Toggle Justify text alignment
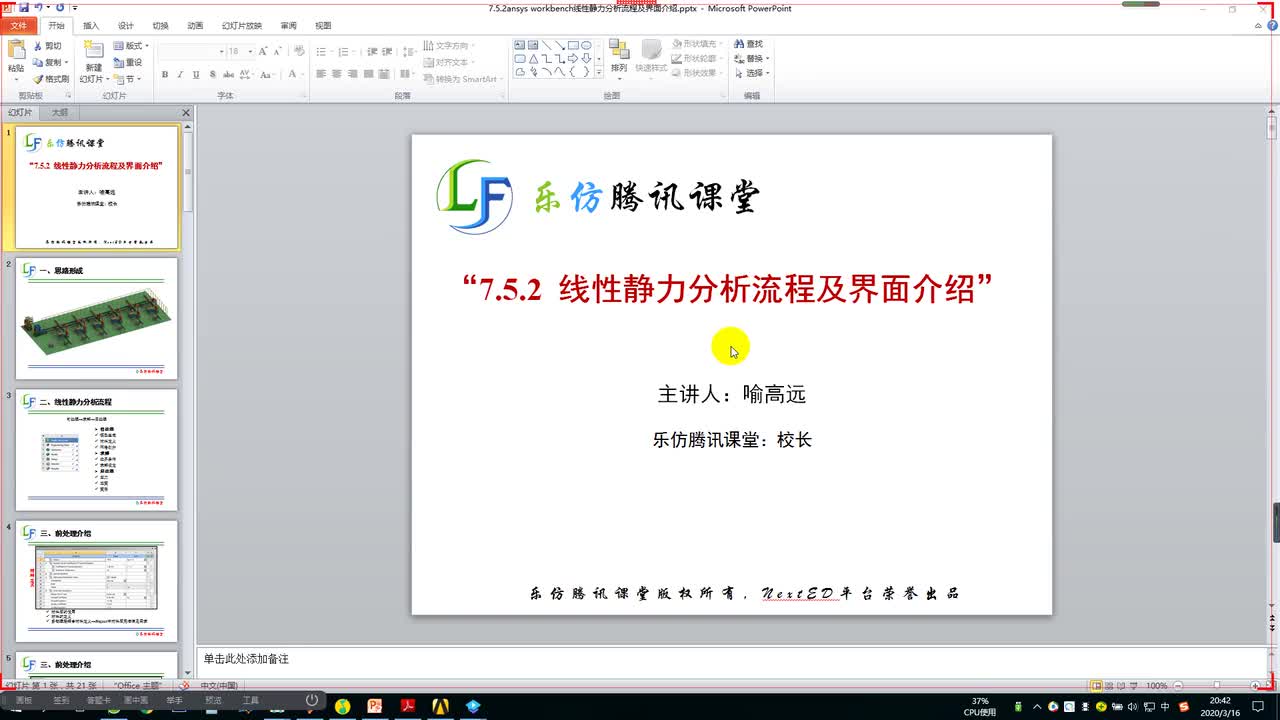Image resolution: width=1280 pixels, height=720 pixels. point(368,74)
